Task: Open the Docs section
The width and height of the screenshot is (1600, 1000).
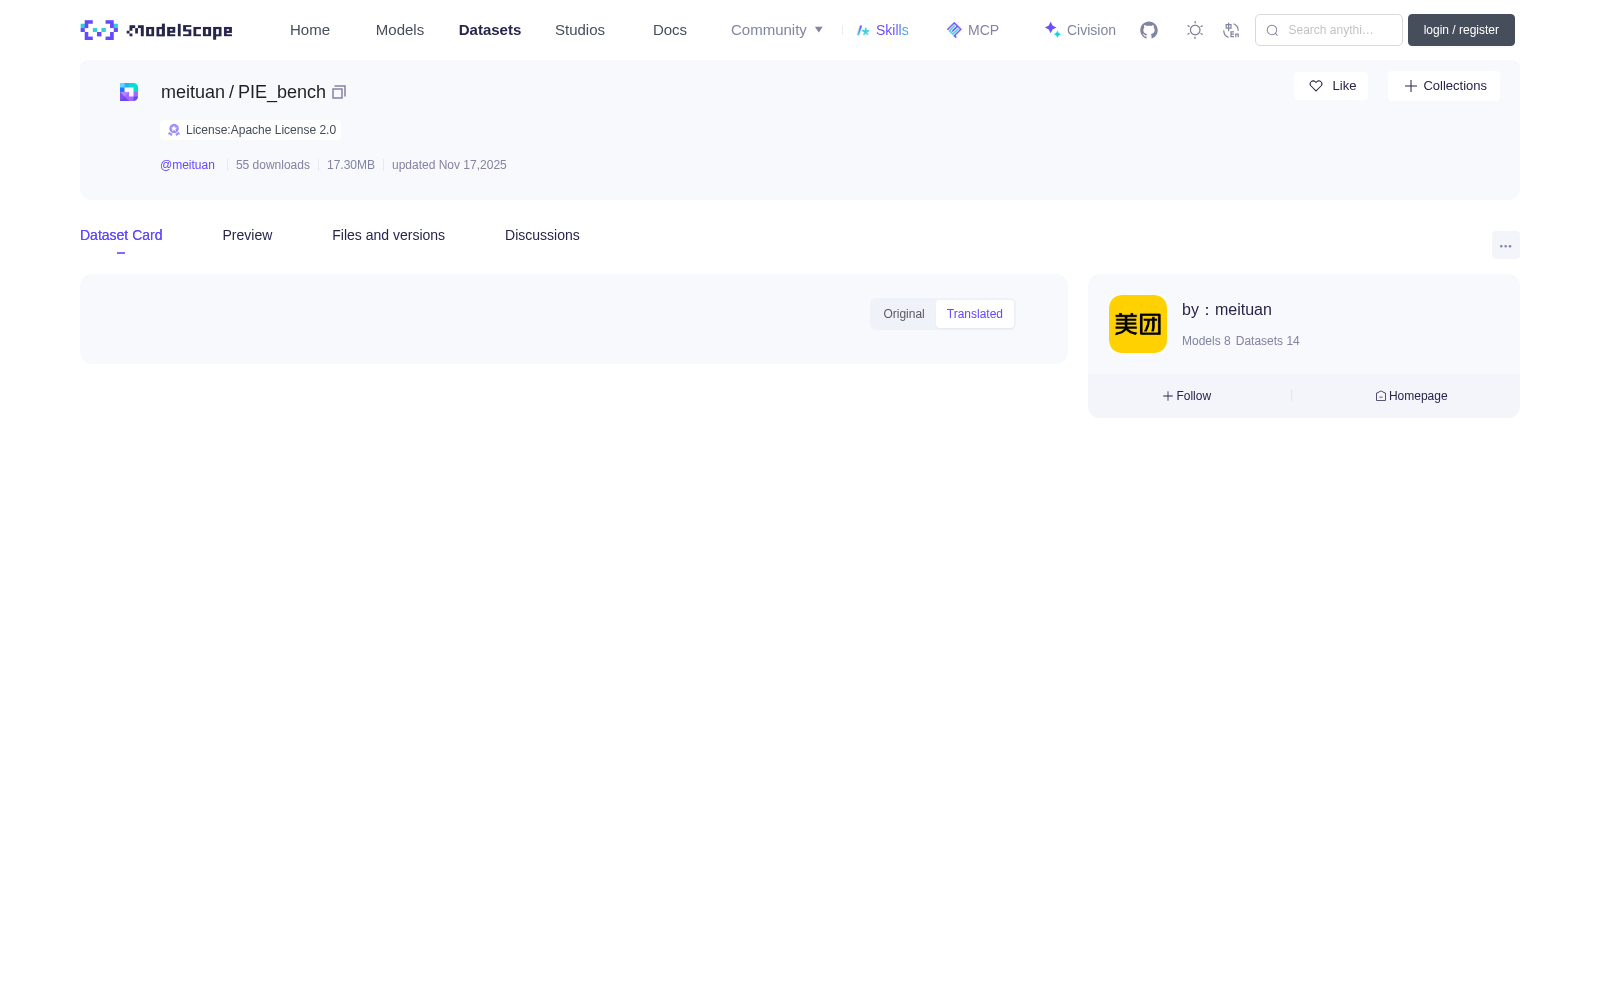Action: (x=670, y=30)
